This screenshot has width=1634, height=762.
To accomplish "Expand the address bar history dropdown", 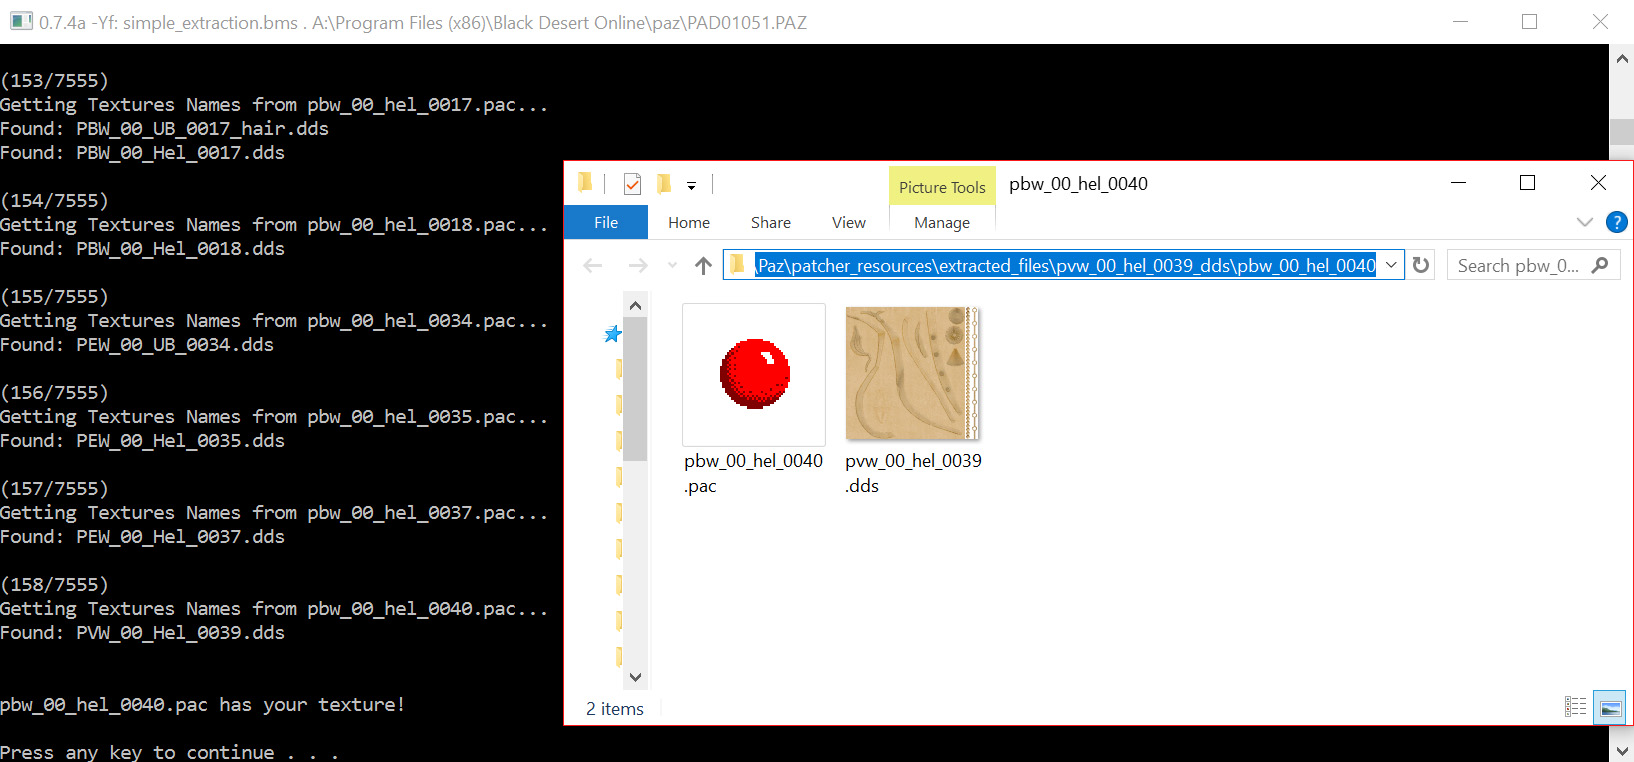I will coord(1391,265).
